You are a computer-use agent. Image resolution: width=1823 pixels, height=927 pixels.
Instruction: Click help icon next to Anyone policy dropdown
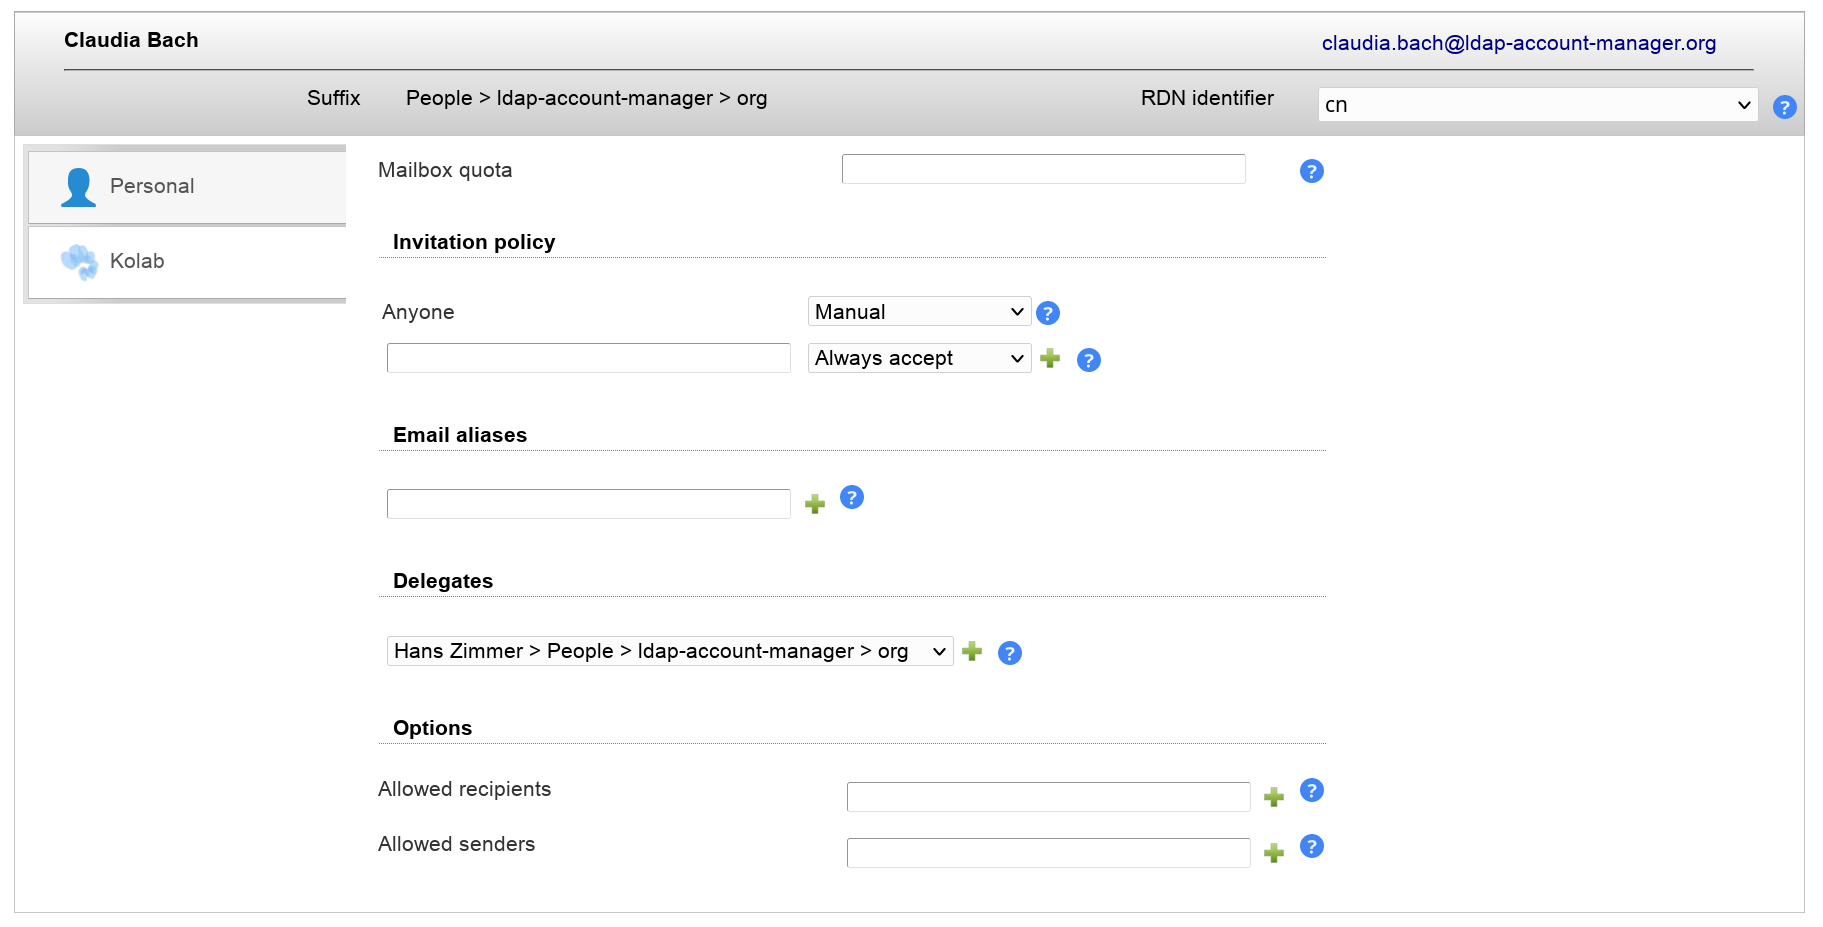[1047, 313]
